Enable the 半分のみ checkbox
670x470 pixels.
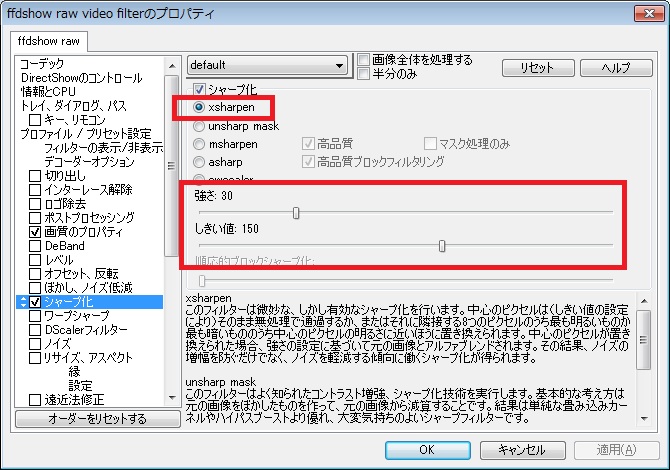point(364,74)
